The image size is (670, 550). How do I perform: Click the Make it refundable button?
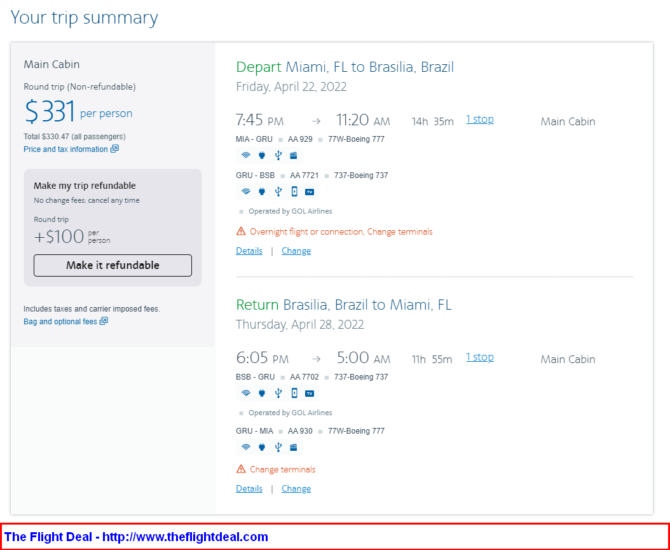coord(113,265)
